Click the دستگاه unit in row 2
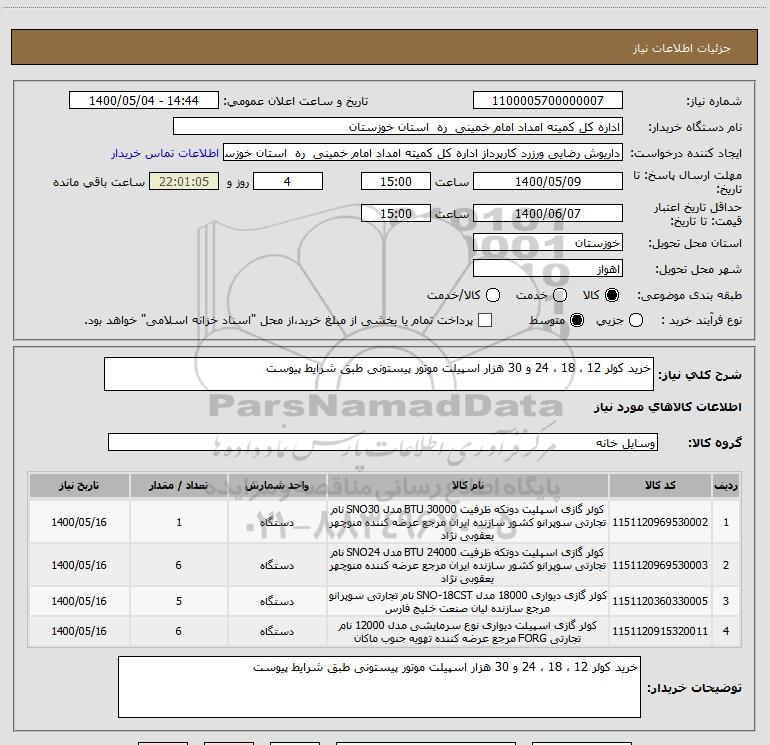Image resolution: width=770 pixels, height=745 pixels. point(277,565)
